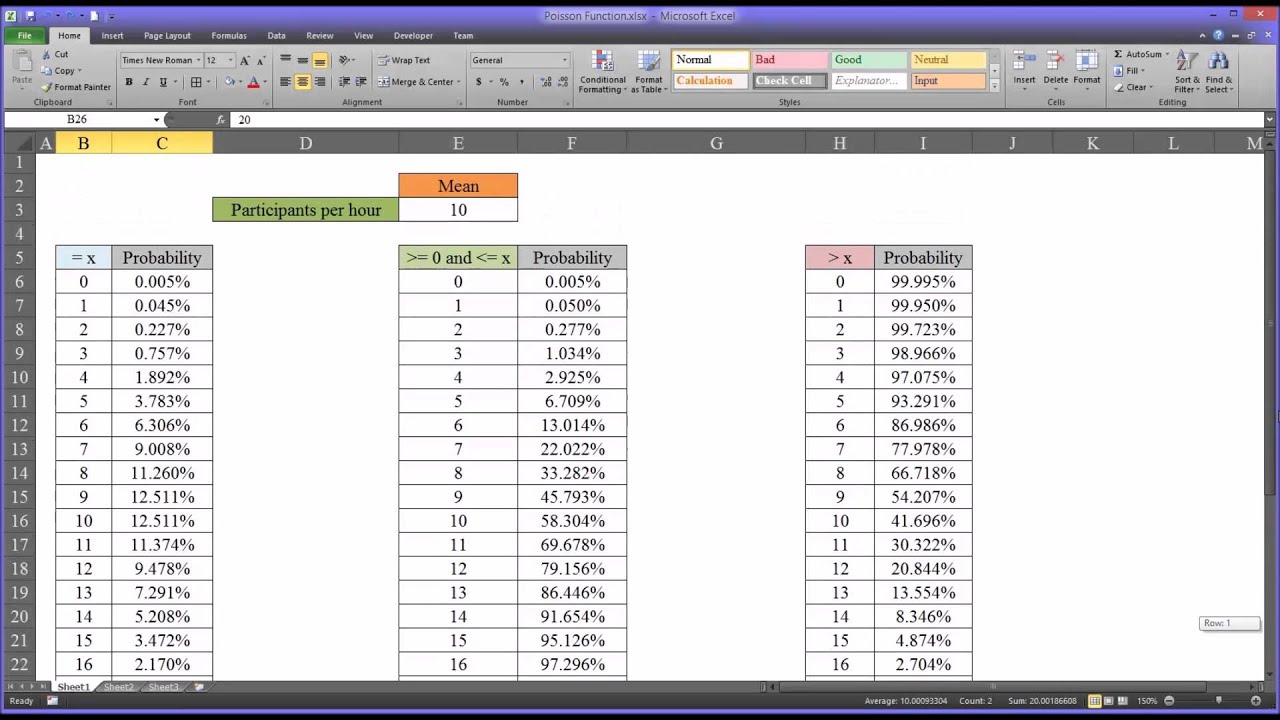Click the Save icon in Quick Access toolbar
The width and height of the screenshot is (1280, 720).
tap(30, 16)
